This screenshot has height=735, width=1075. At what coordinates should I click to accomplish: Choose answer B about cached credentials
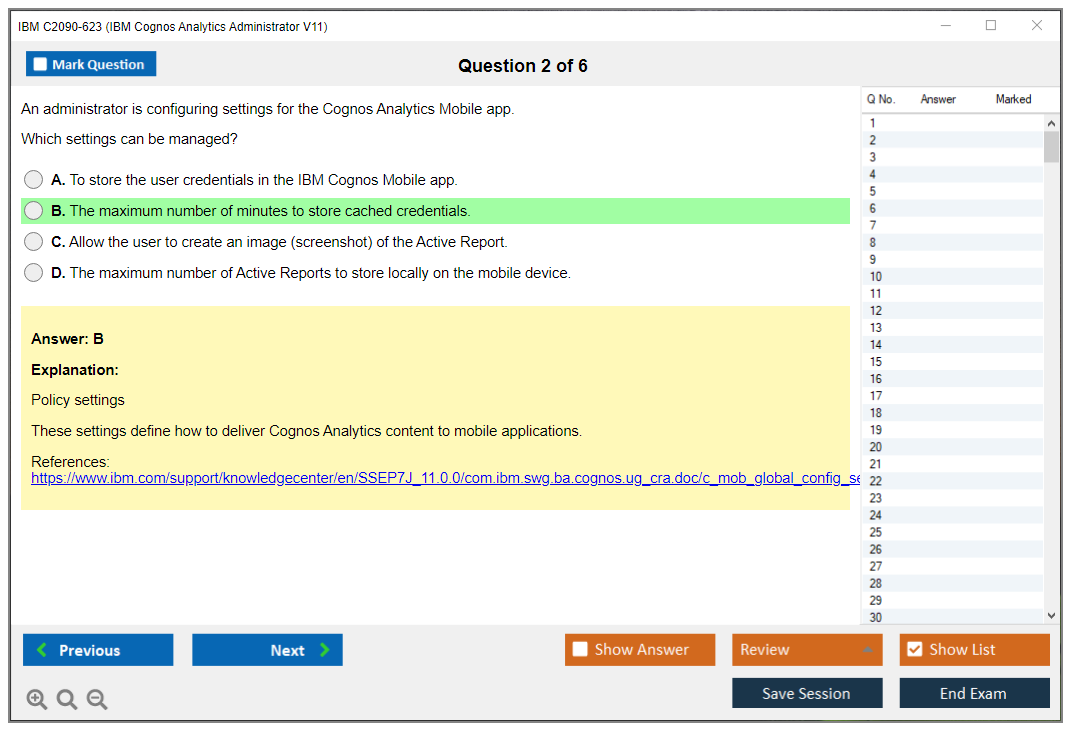click(x=34, y=211)
